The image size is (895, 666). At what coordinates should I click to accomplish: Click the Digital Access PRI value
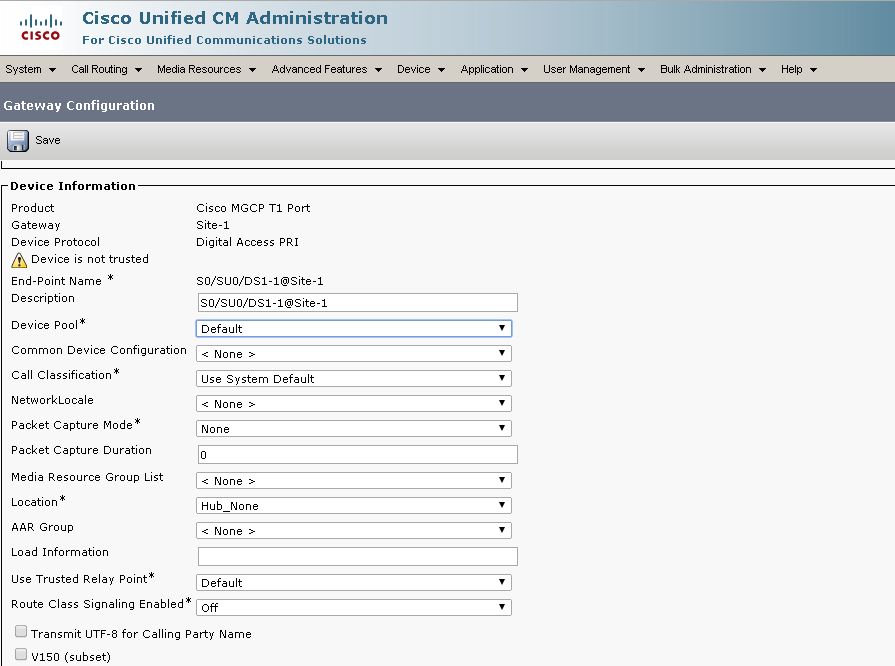[247, 242]
